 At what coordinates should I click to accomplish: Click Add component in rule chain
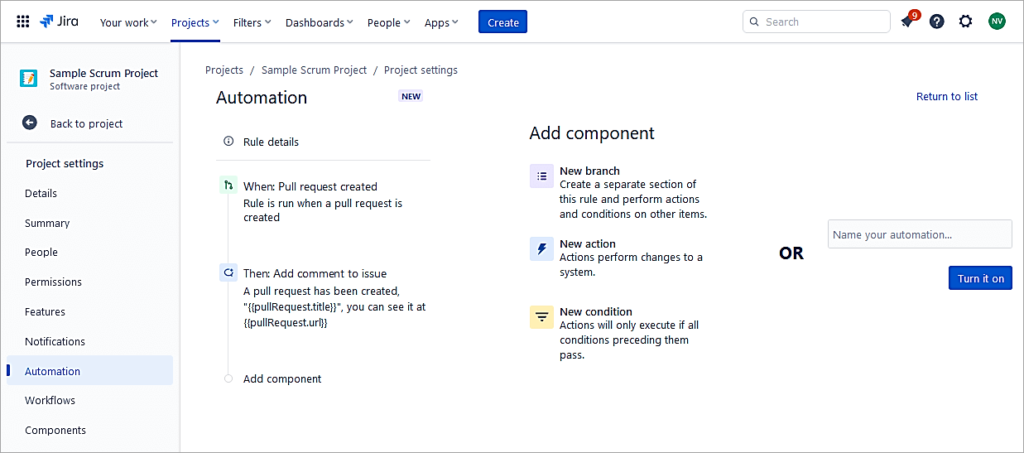tap(282, 379)
